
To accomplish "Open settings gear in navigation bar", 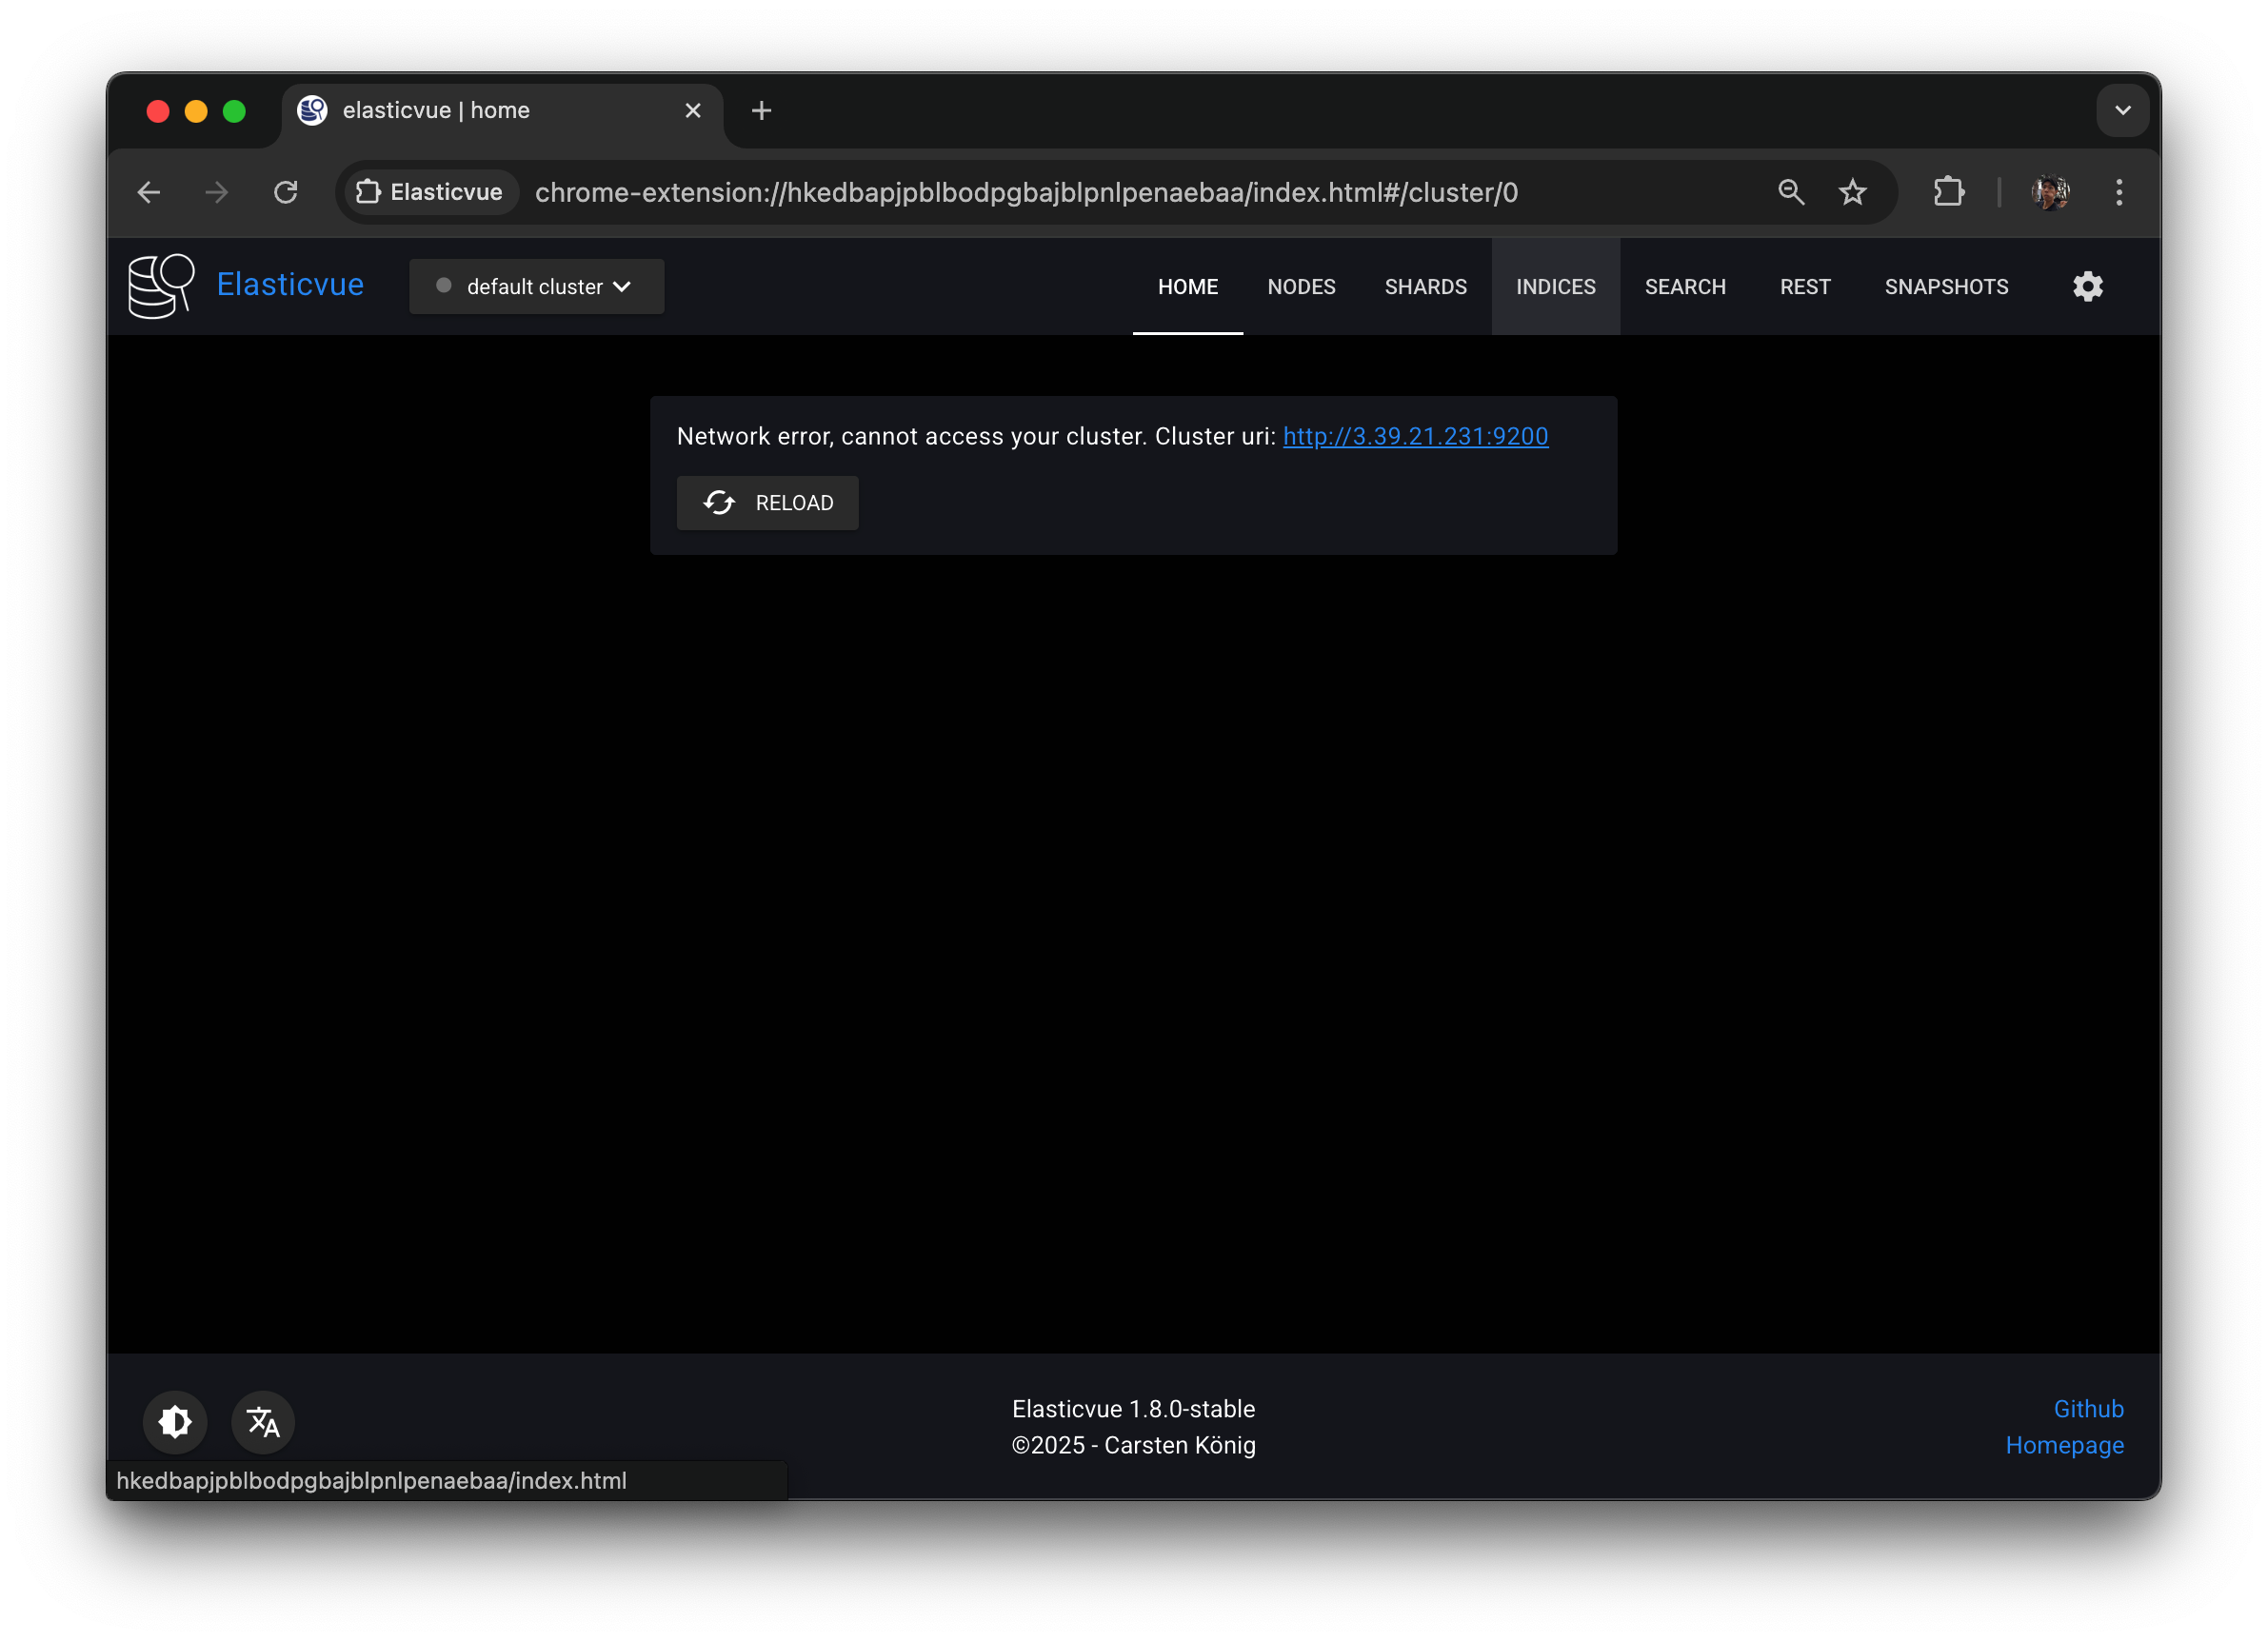I will pyautogui.click(x=2087, y=287).
